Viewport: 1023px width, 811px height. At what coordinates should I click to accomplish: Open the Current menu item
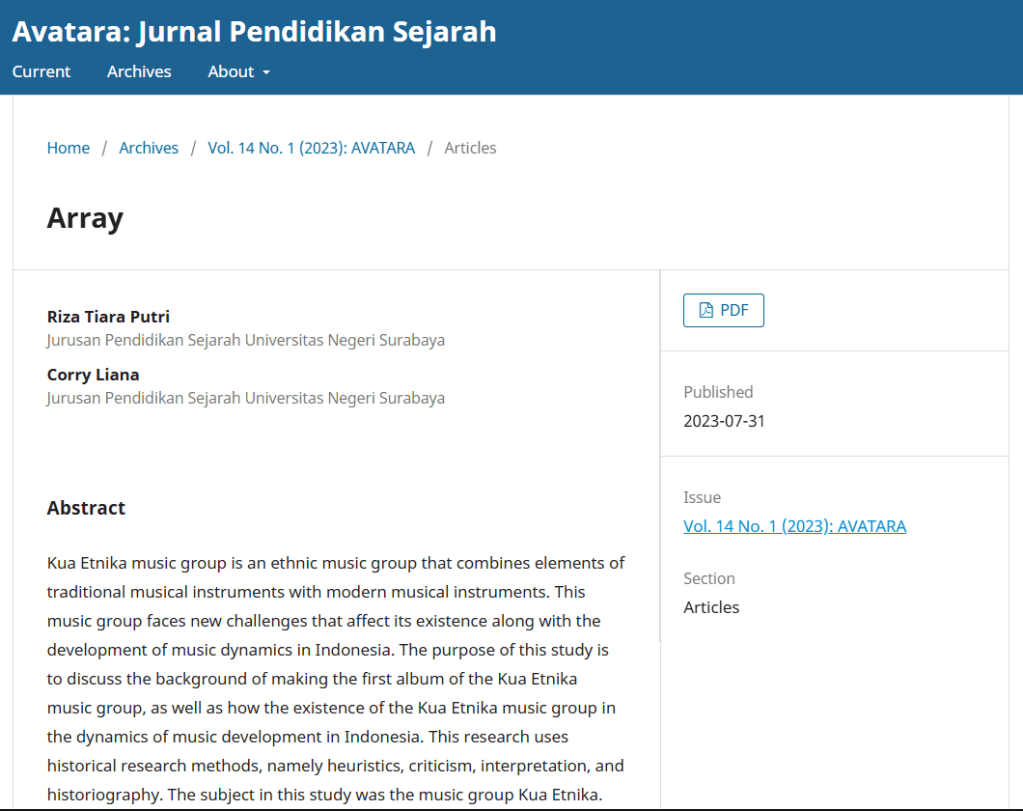(41, 72)
